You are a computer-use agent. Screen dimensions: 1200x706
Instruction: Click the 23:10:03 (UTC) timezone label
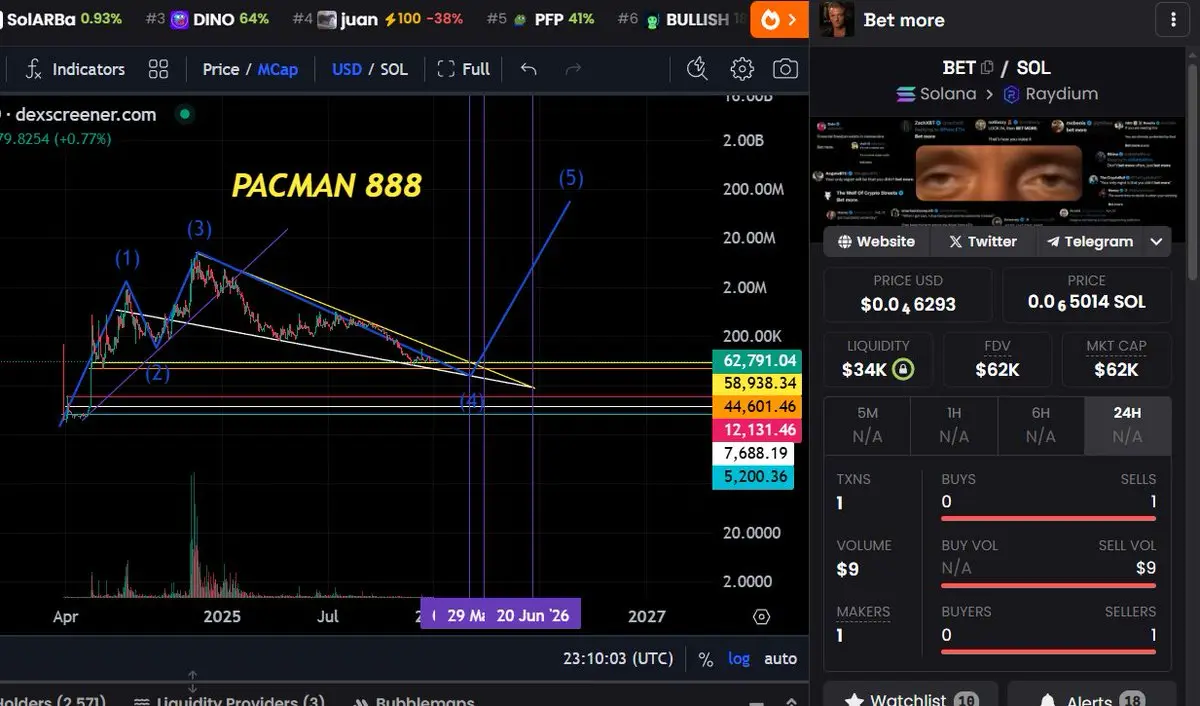tap(618, 659)
